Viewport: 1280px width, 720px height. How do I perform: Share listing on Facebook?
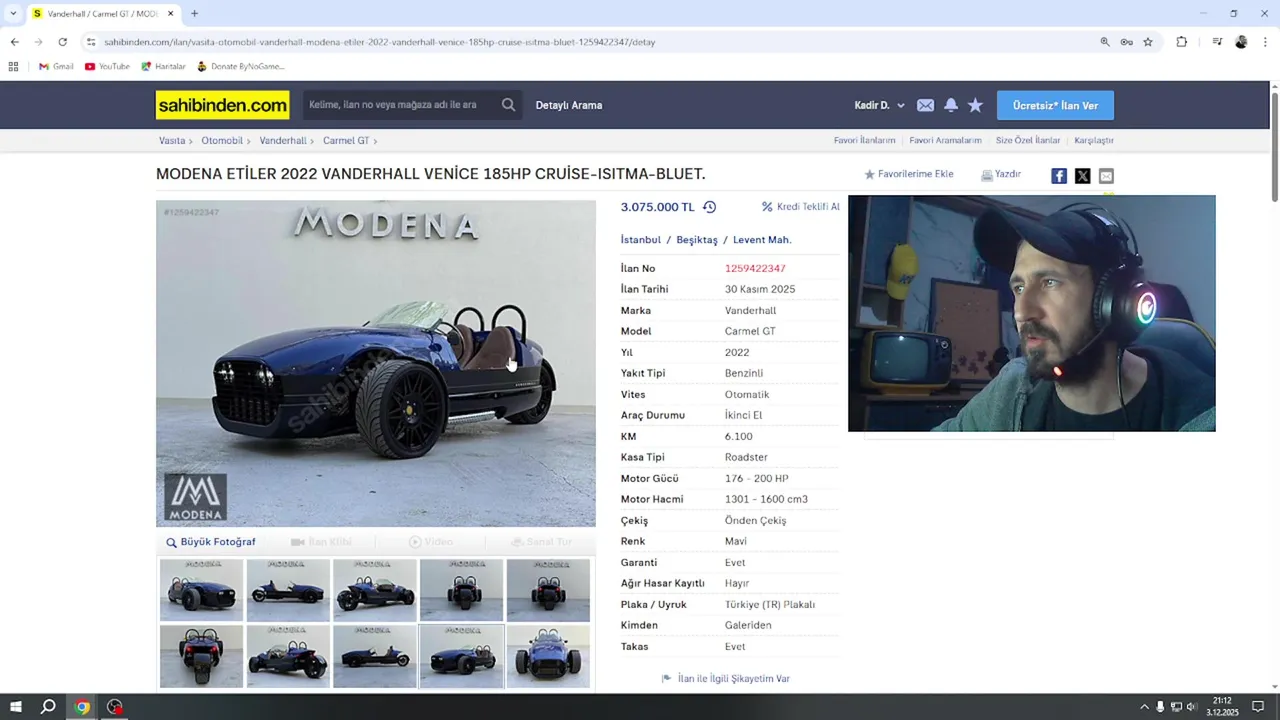(1059, 176)
